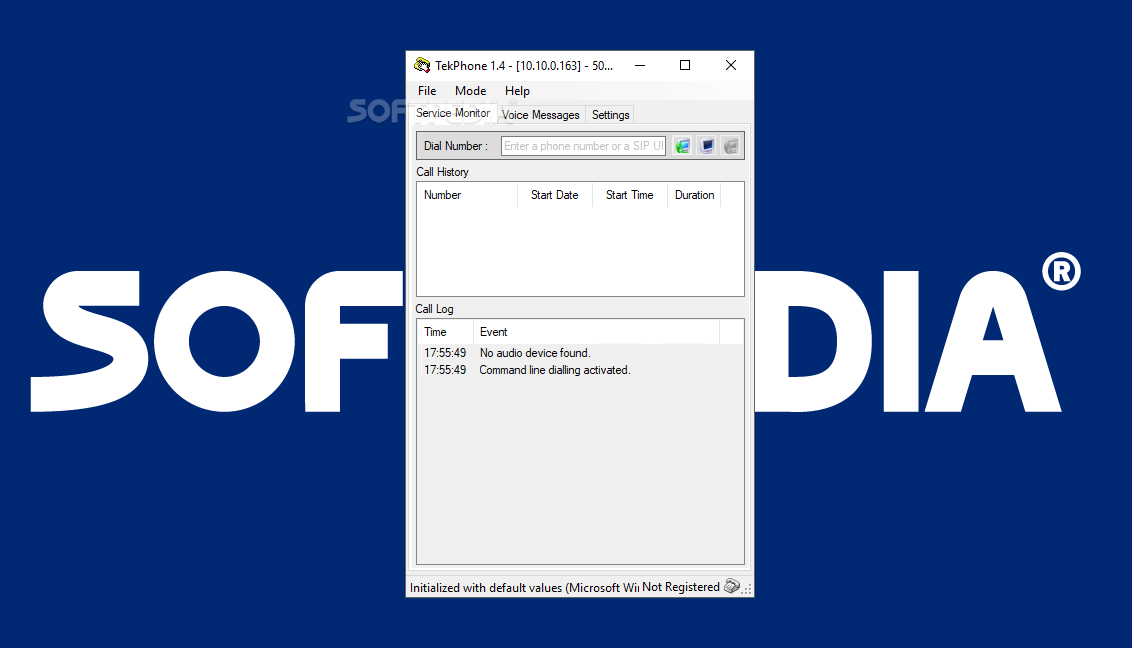This screenshot has height=648, width=1132.
Task: Open the Settings tab
Action: (611, 115)
